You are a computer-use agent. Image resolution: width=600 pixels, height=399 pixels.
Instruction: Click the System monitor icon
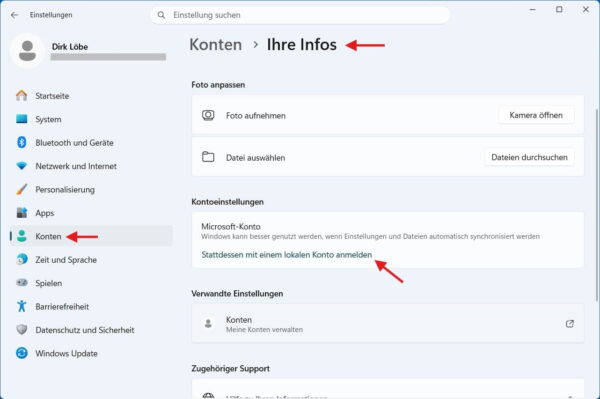[x=22, y=119]
